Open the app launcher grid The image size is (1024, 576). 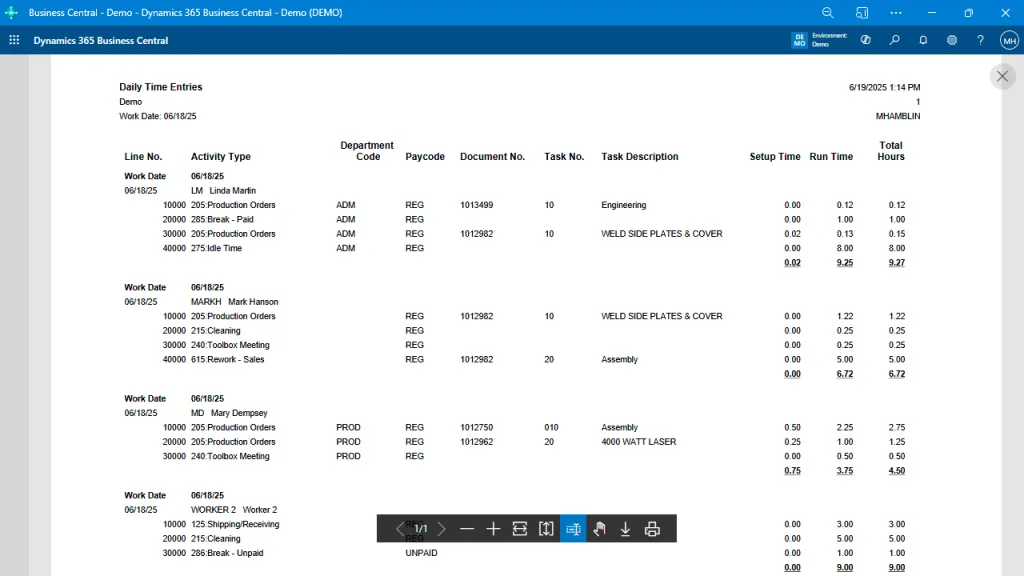[14, 40]
